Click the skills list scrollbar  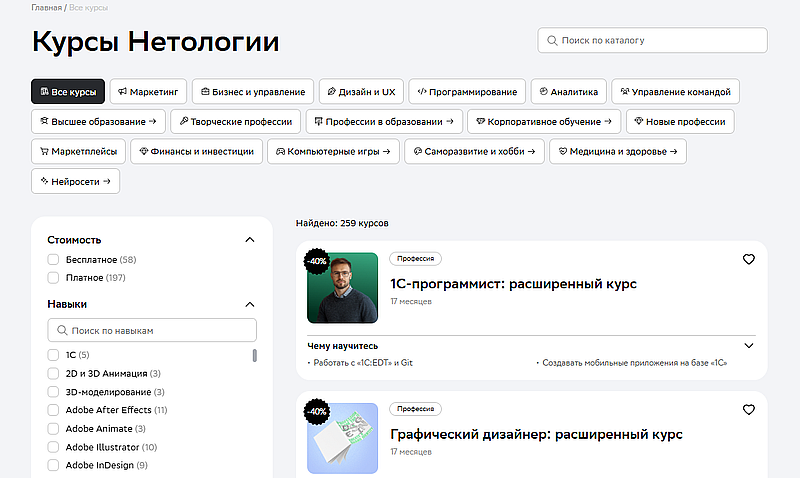[x=255, y=355]
